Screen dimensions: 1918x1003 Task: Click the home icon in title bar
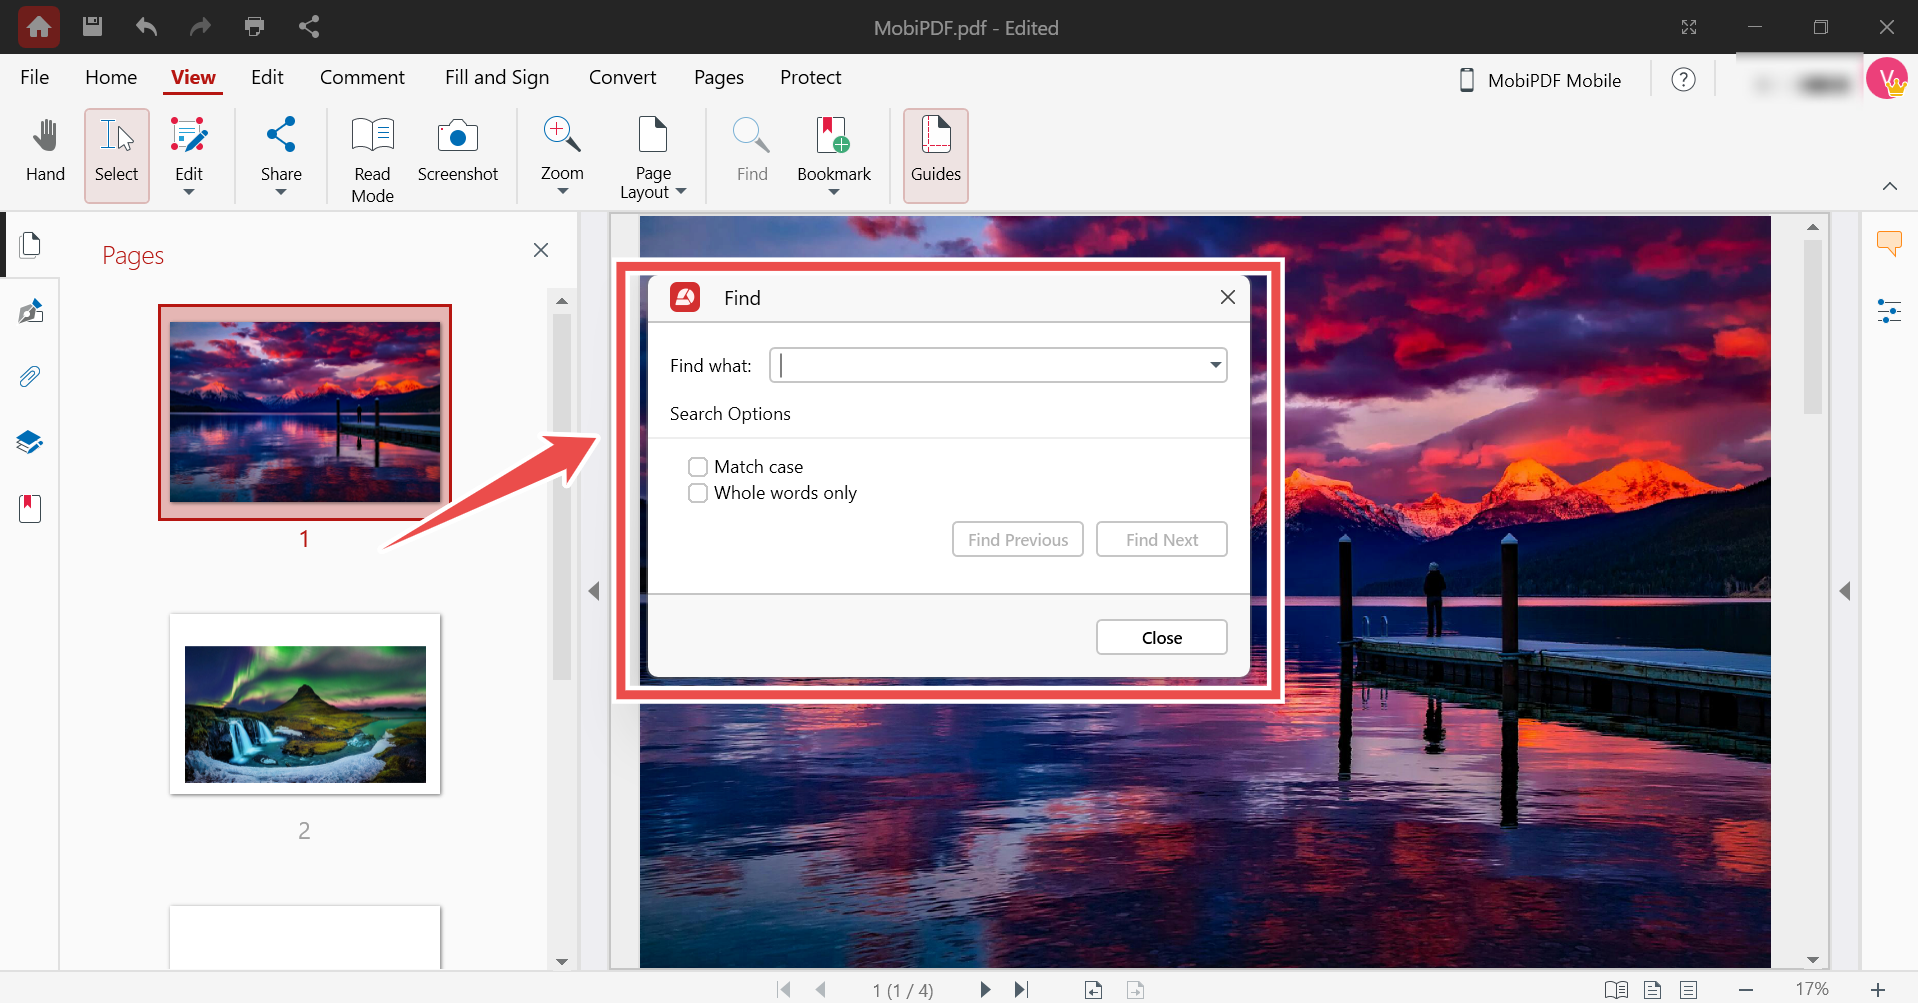39,27
